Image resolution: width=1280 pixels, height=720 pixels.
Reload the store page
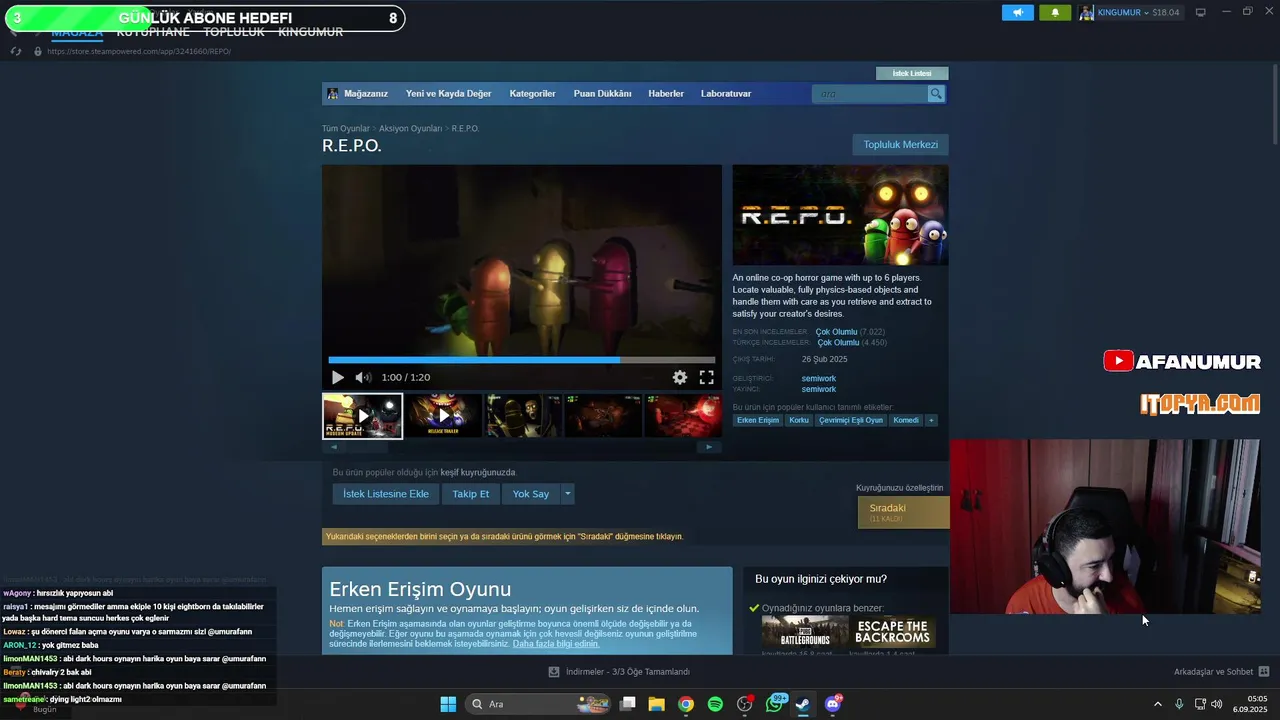[x=15, y=51]
